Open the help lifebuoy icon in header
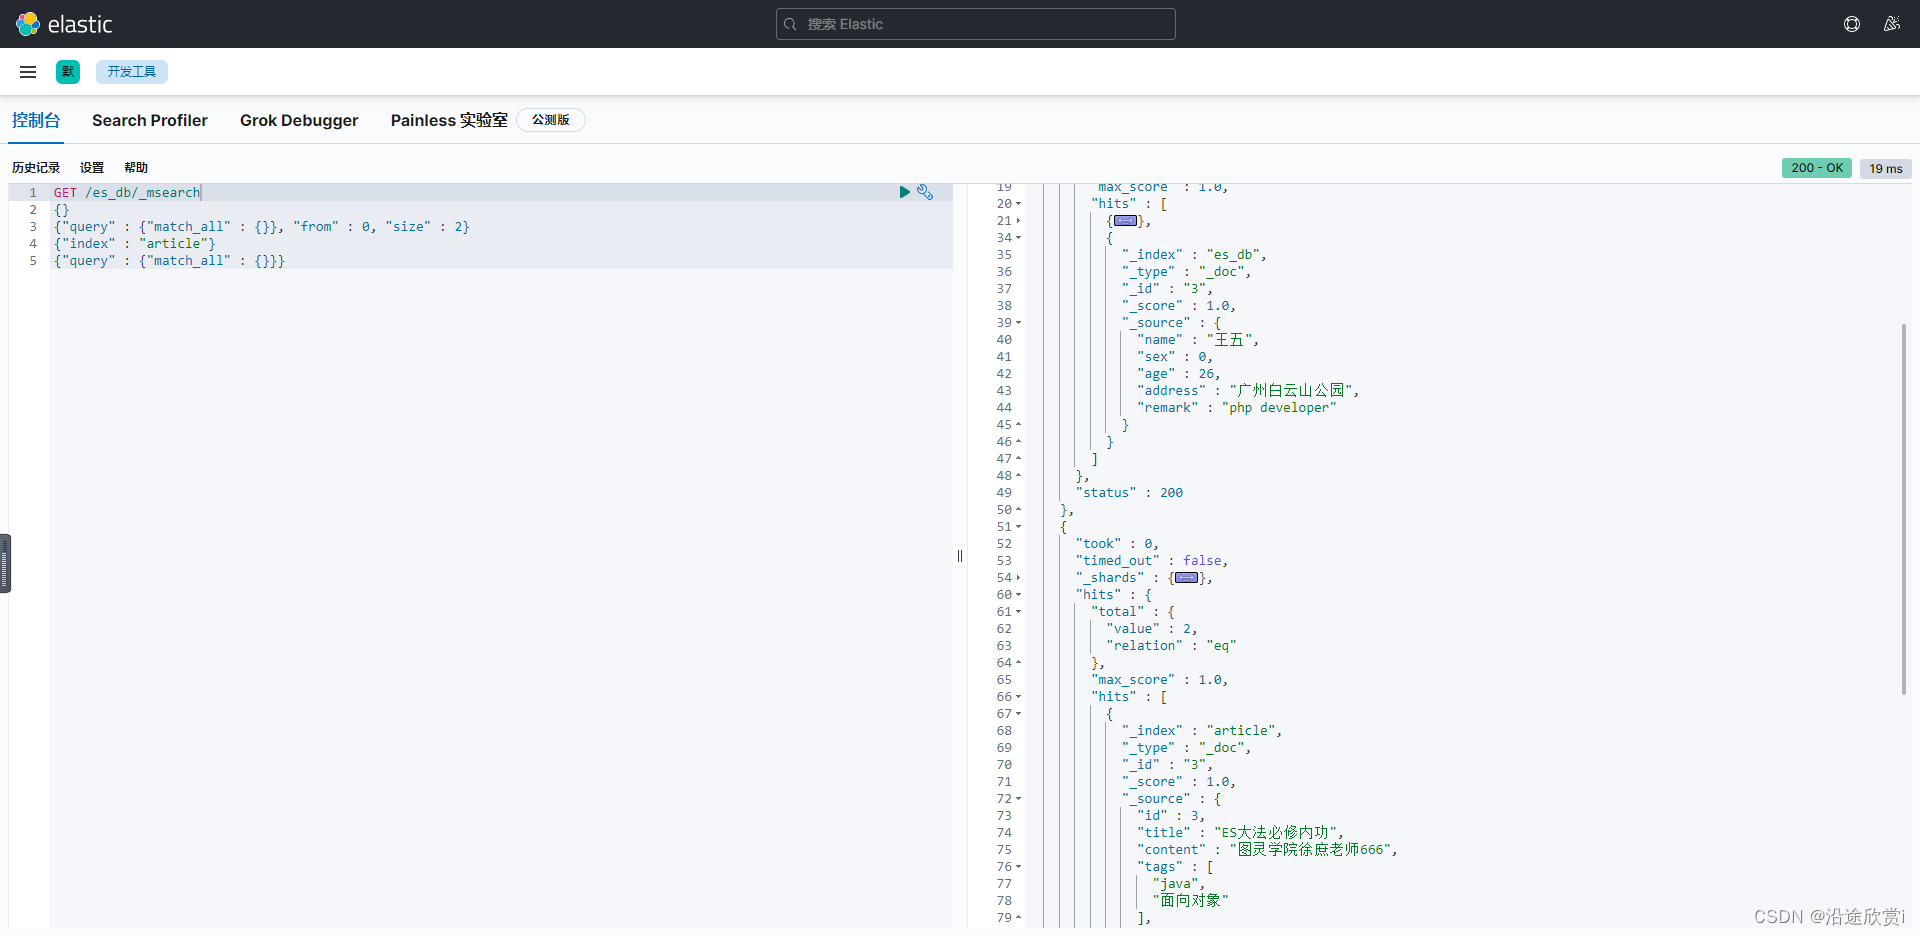Screen dimensions: 1920x936 (x=1852, y=24)
